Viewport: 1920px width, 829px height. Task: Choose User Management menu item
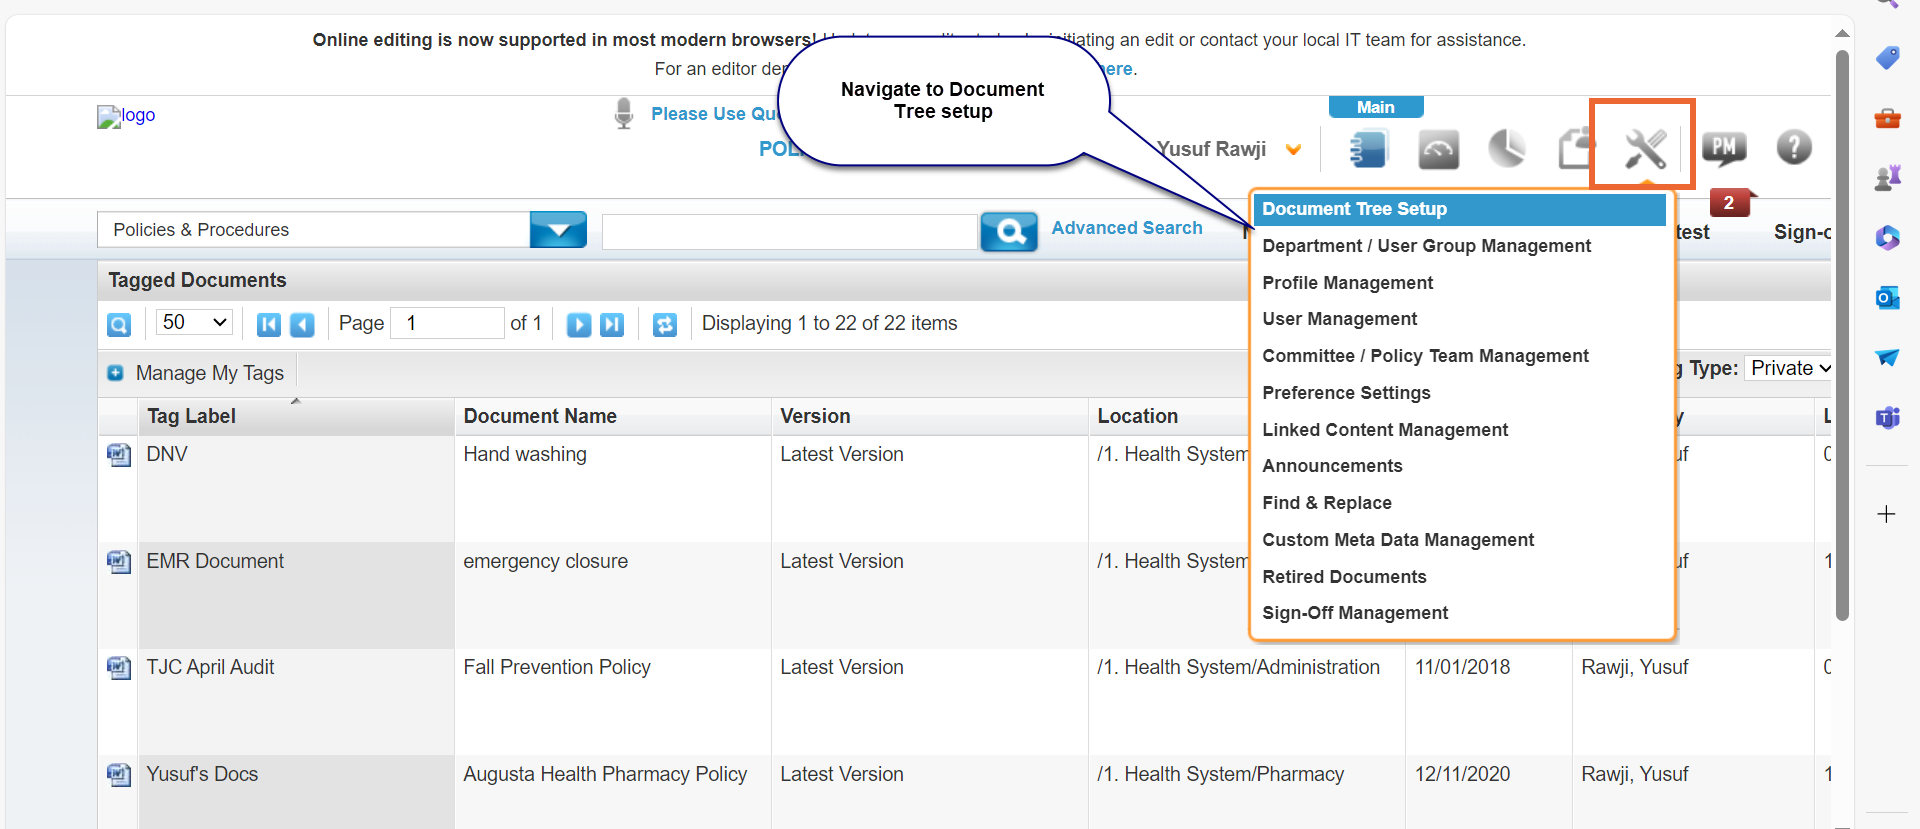tap(1339, 319)
